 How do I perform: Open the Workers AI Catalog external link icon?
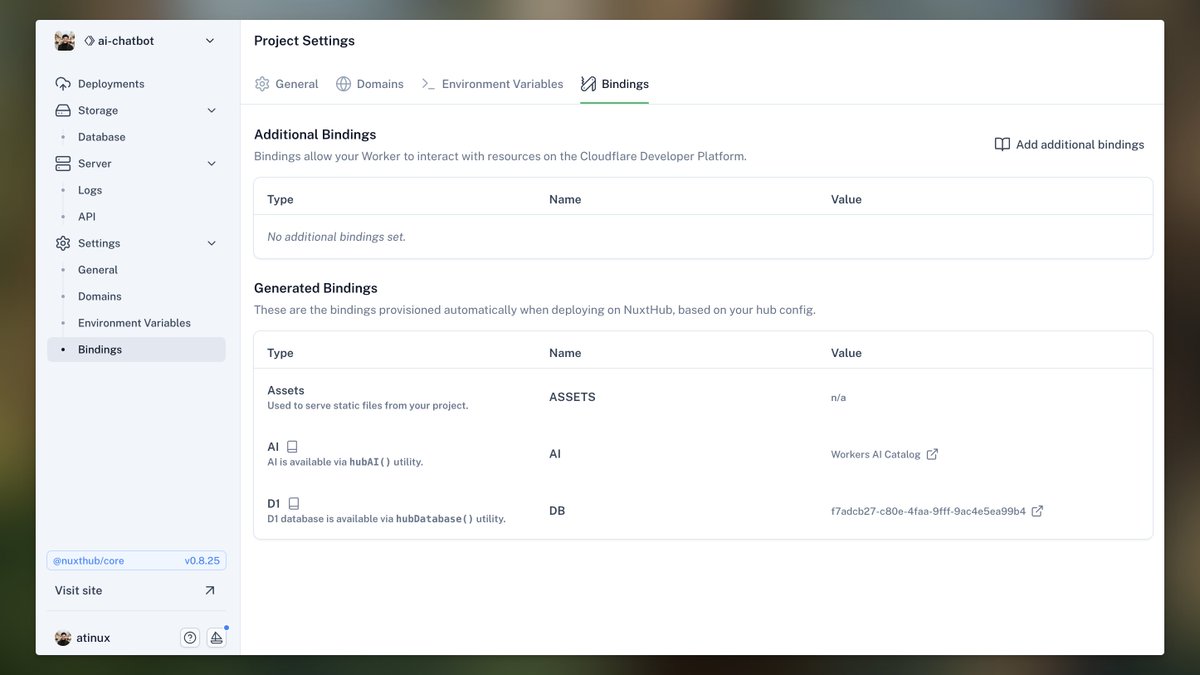[932, 454]
